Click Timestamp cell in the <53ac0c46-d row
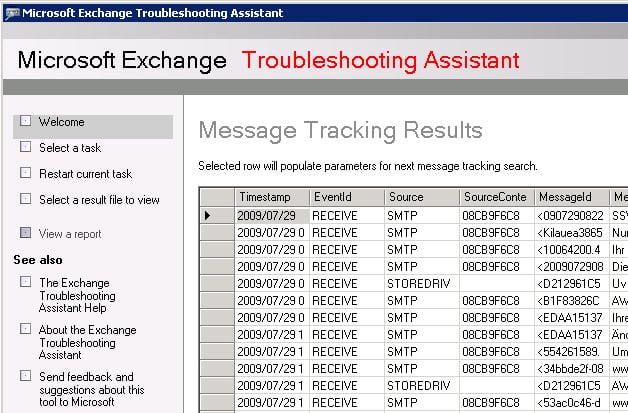Image resolution: width=628 pixels, height=413 pixels. pyautogui.click(x=272, y=403)
